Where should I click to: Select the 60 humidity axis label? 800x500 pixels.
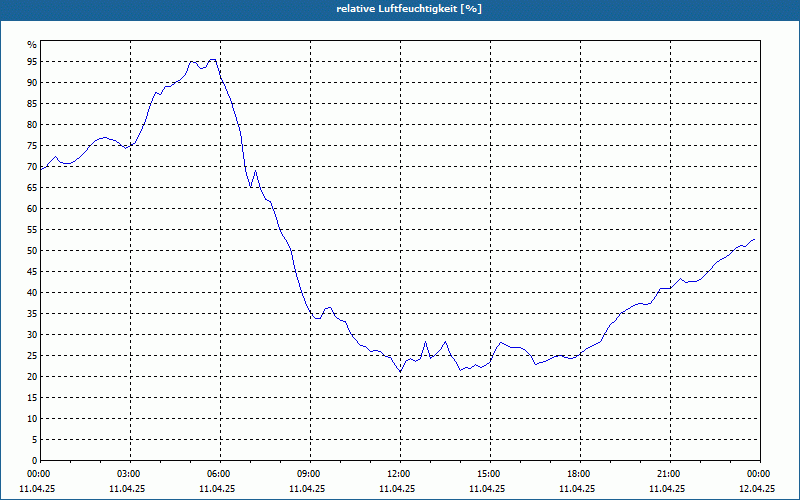(32, 209)
